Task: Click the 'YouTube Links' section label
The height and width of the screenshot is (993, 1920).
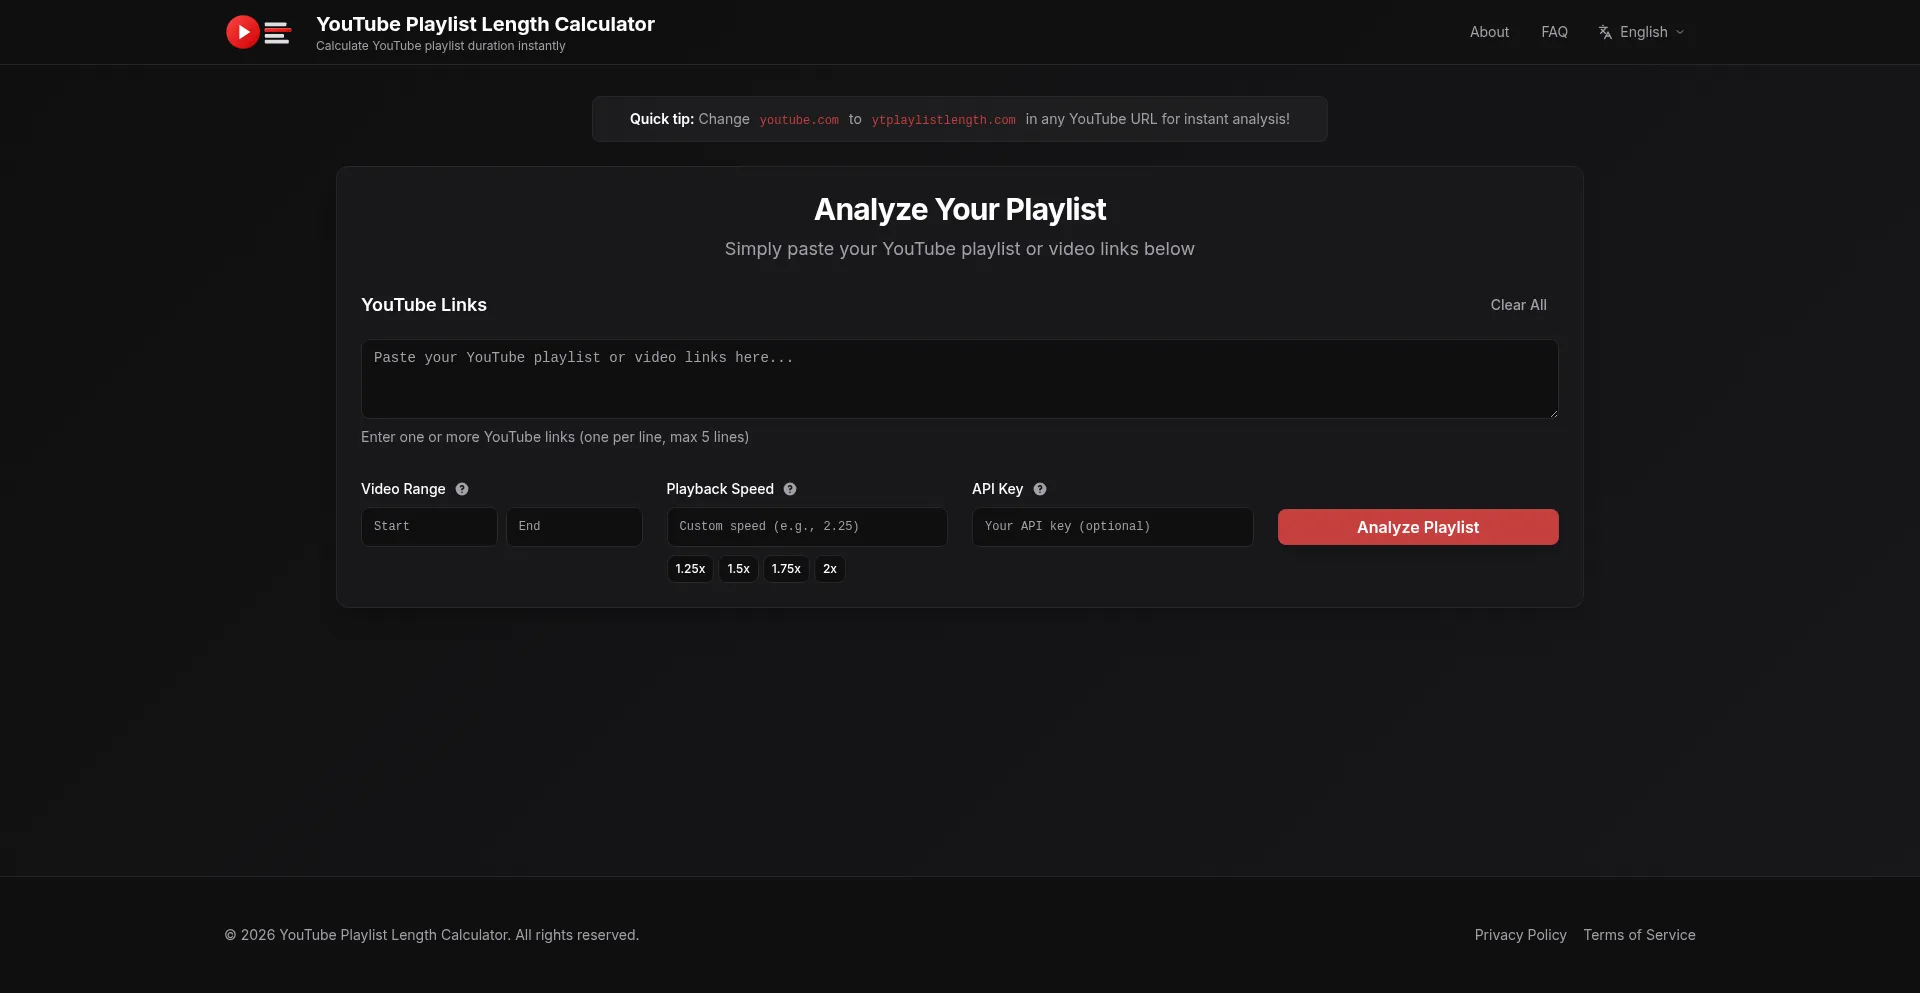Action: (x=424, y=305)
